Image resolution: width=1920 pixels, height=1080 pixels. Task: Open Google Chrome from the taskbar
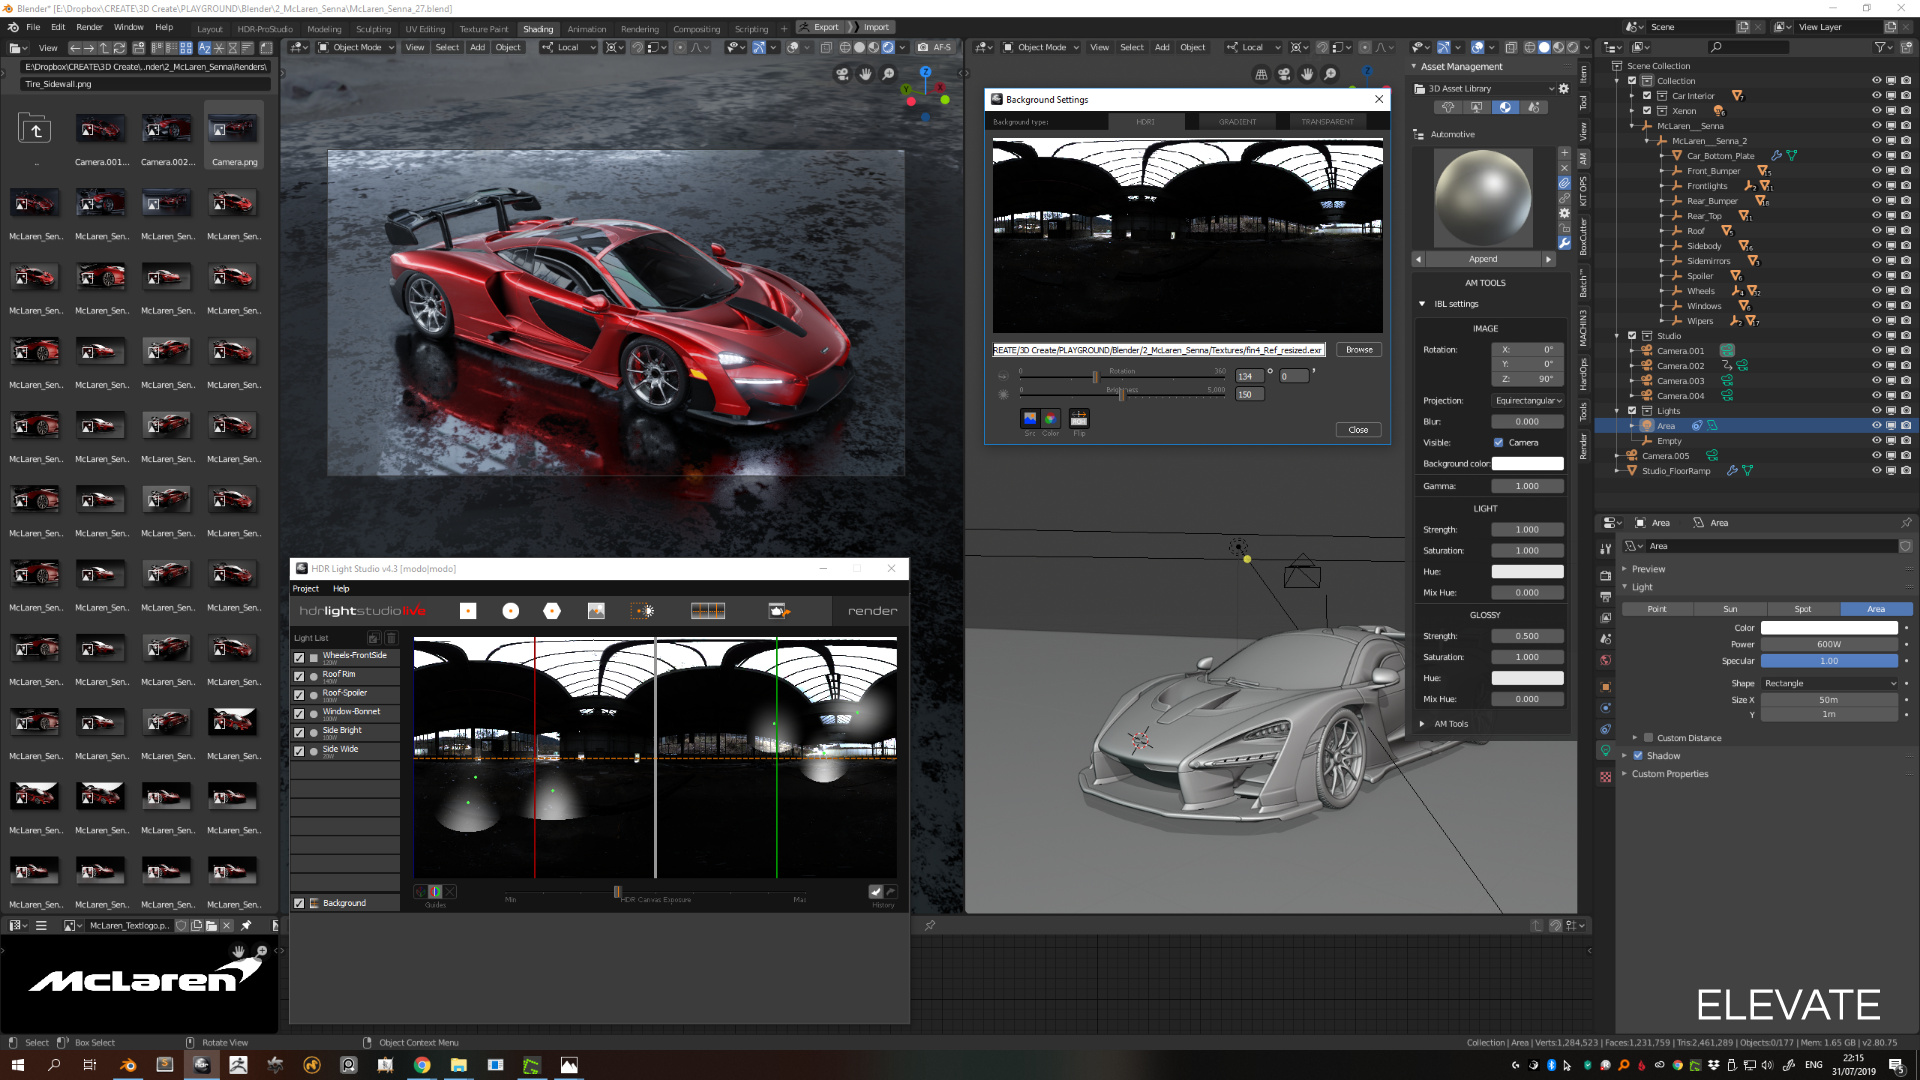tap(422, 1065)
